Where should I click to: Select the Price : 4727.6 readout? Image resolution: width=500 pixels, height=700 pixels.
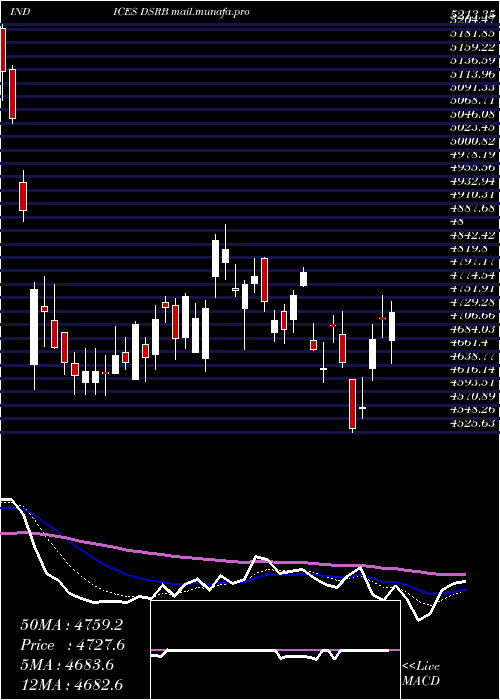click(72, 645)
